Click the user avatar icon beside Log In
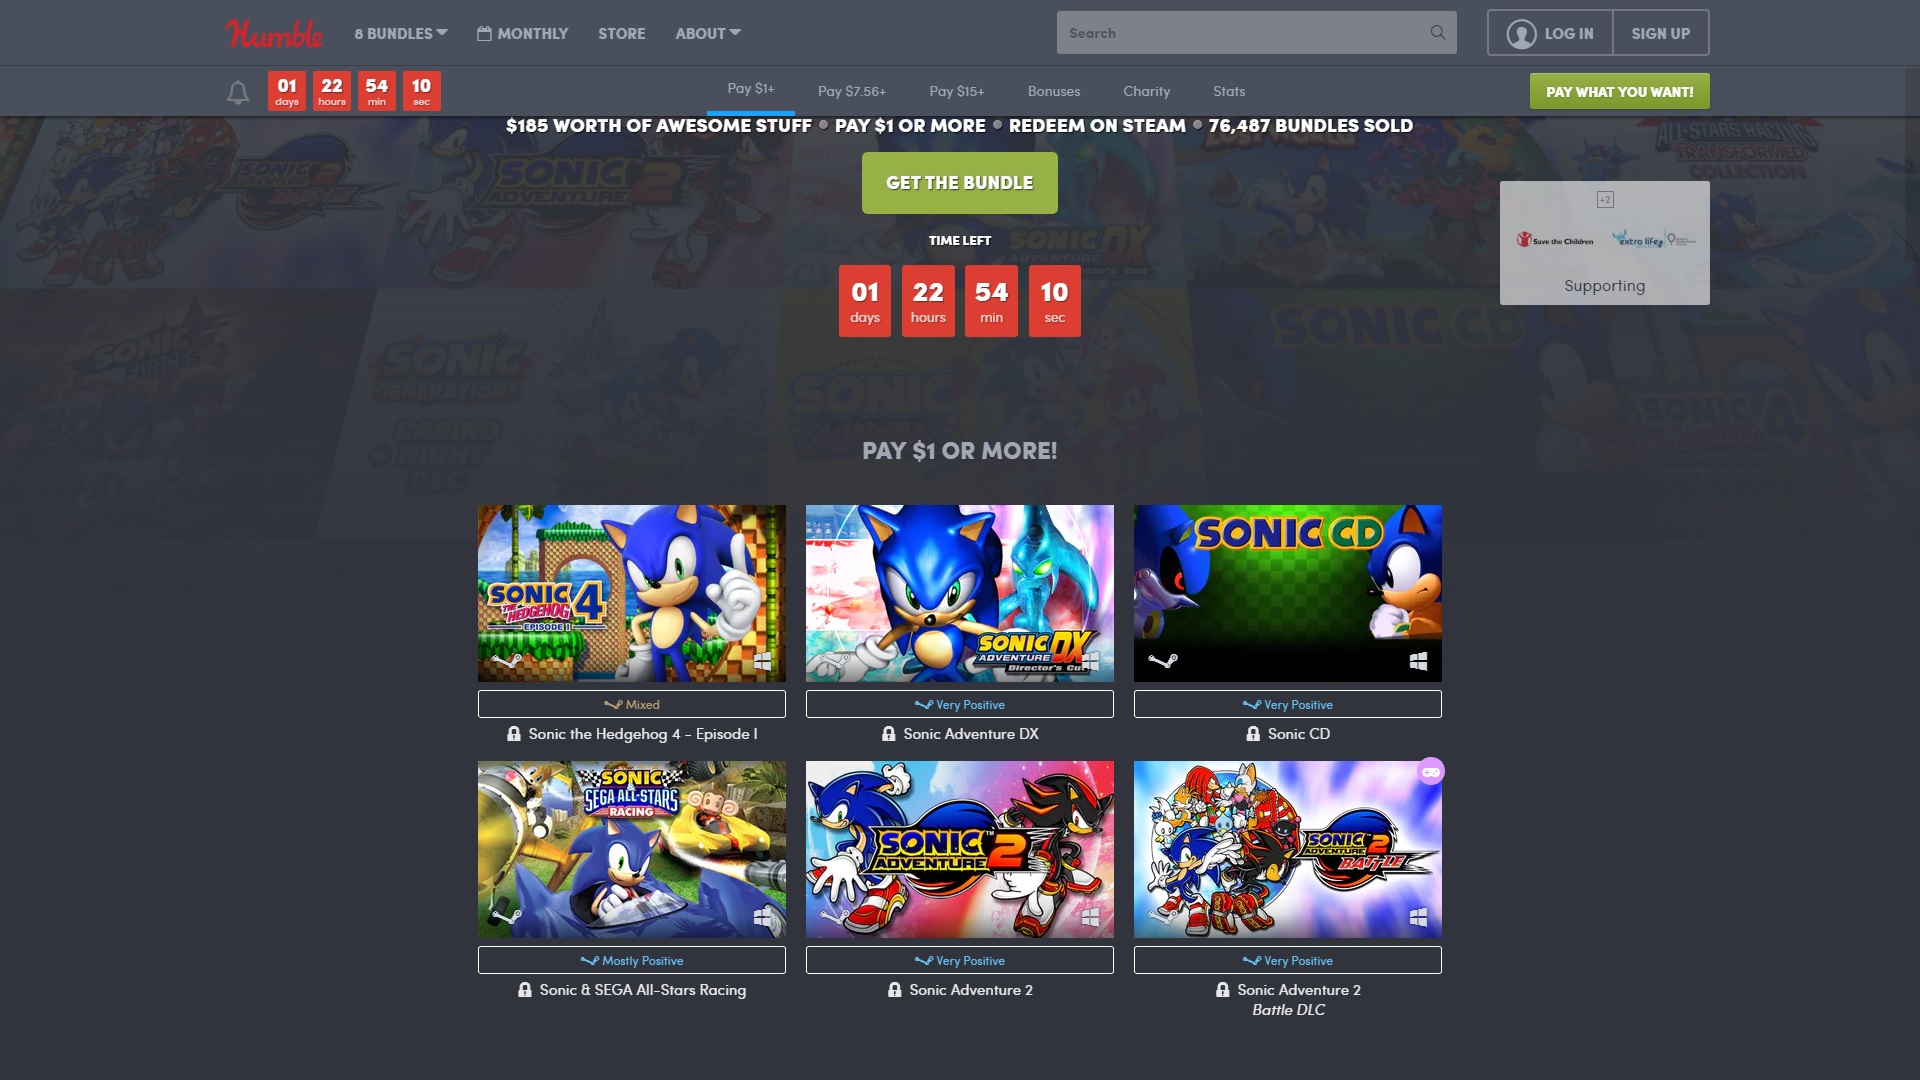This screenshot has width=1920, height=1080. (x=1521, y=34)
